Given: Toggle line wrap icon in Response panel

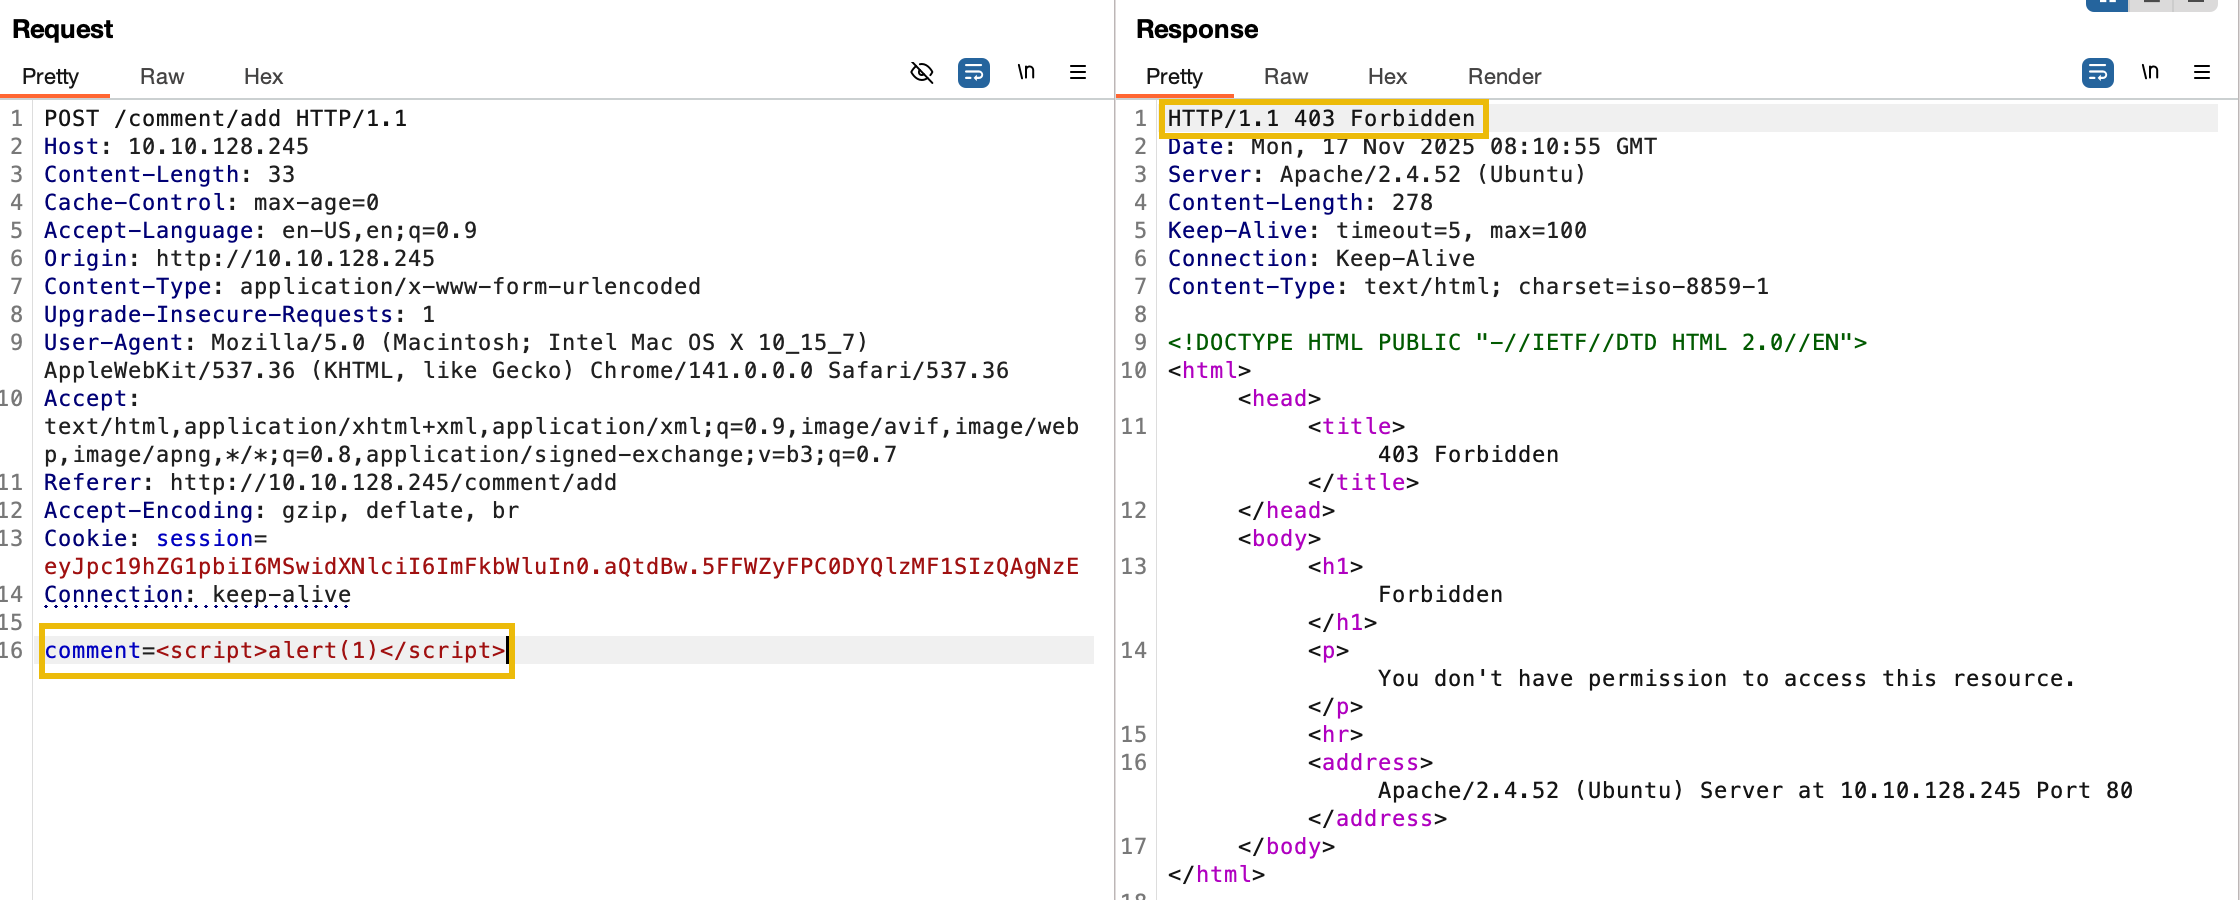Looking at the screenshot, I should (x=2098, y=73).
